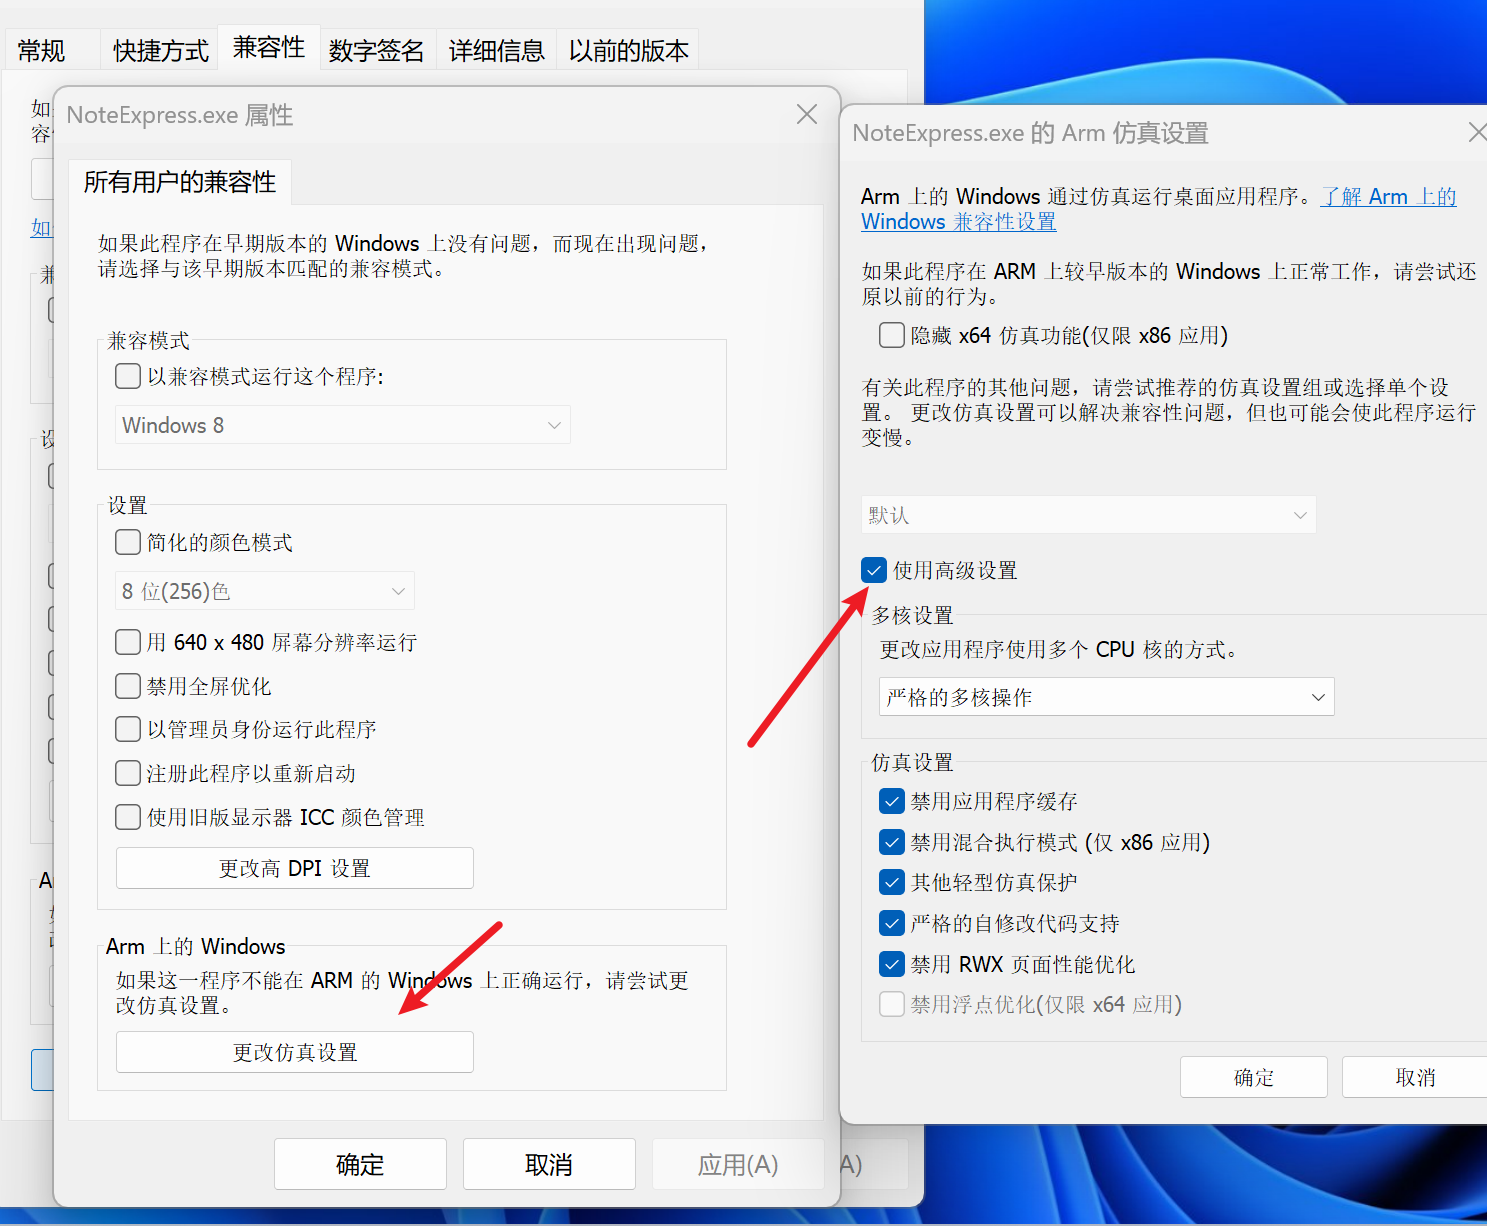Open the 快捷方式 tab
The image size is (1487, 1226).
pyautogui.click(x=161, y=50)
